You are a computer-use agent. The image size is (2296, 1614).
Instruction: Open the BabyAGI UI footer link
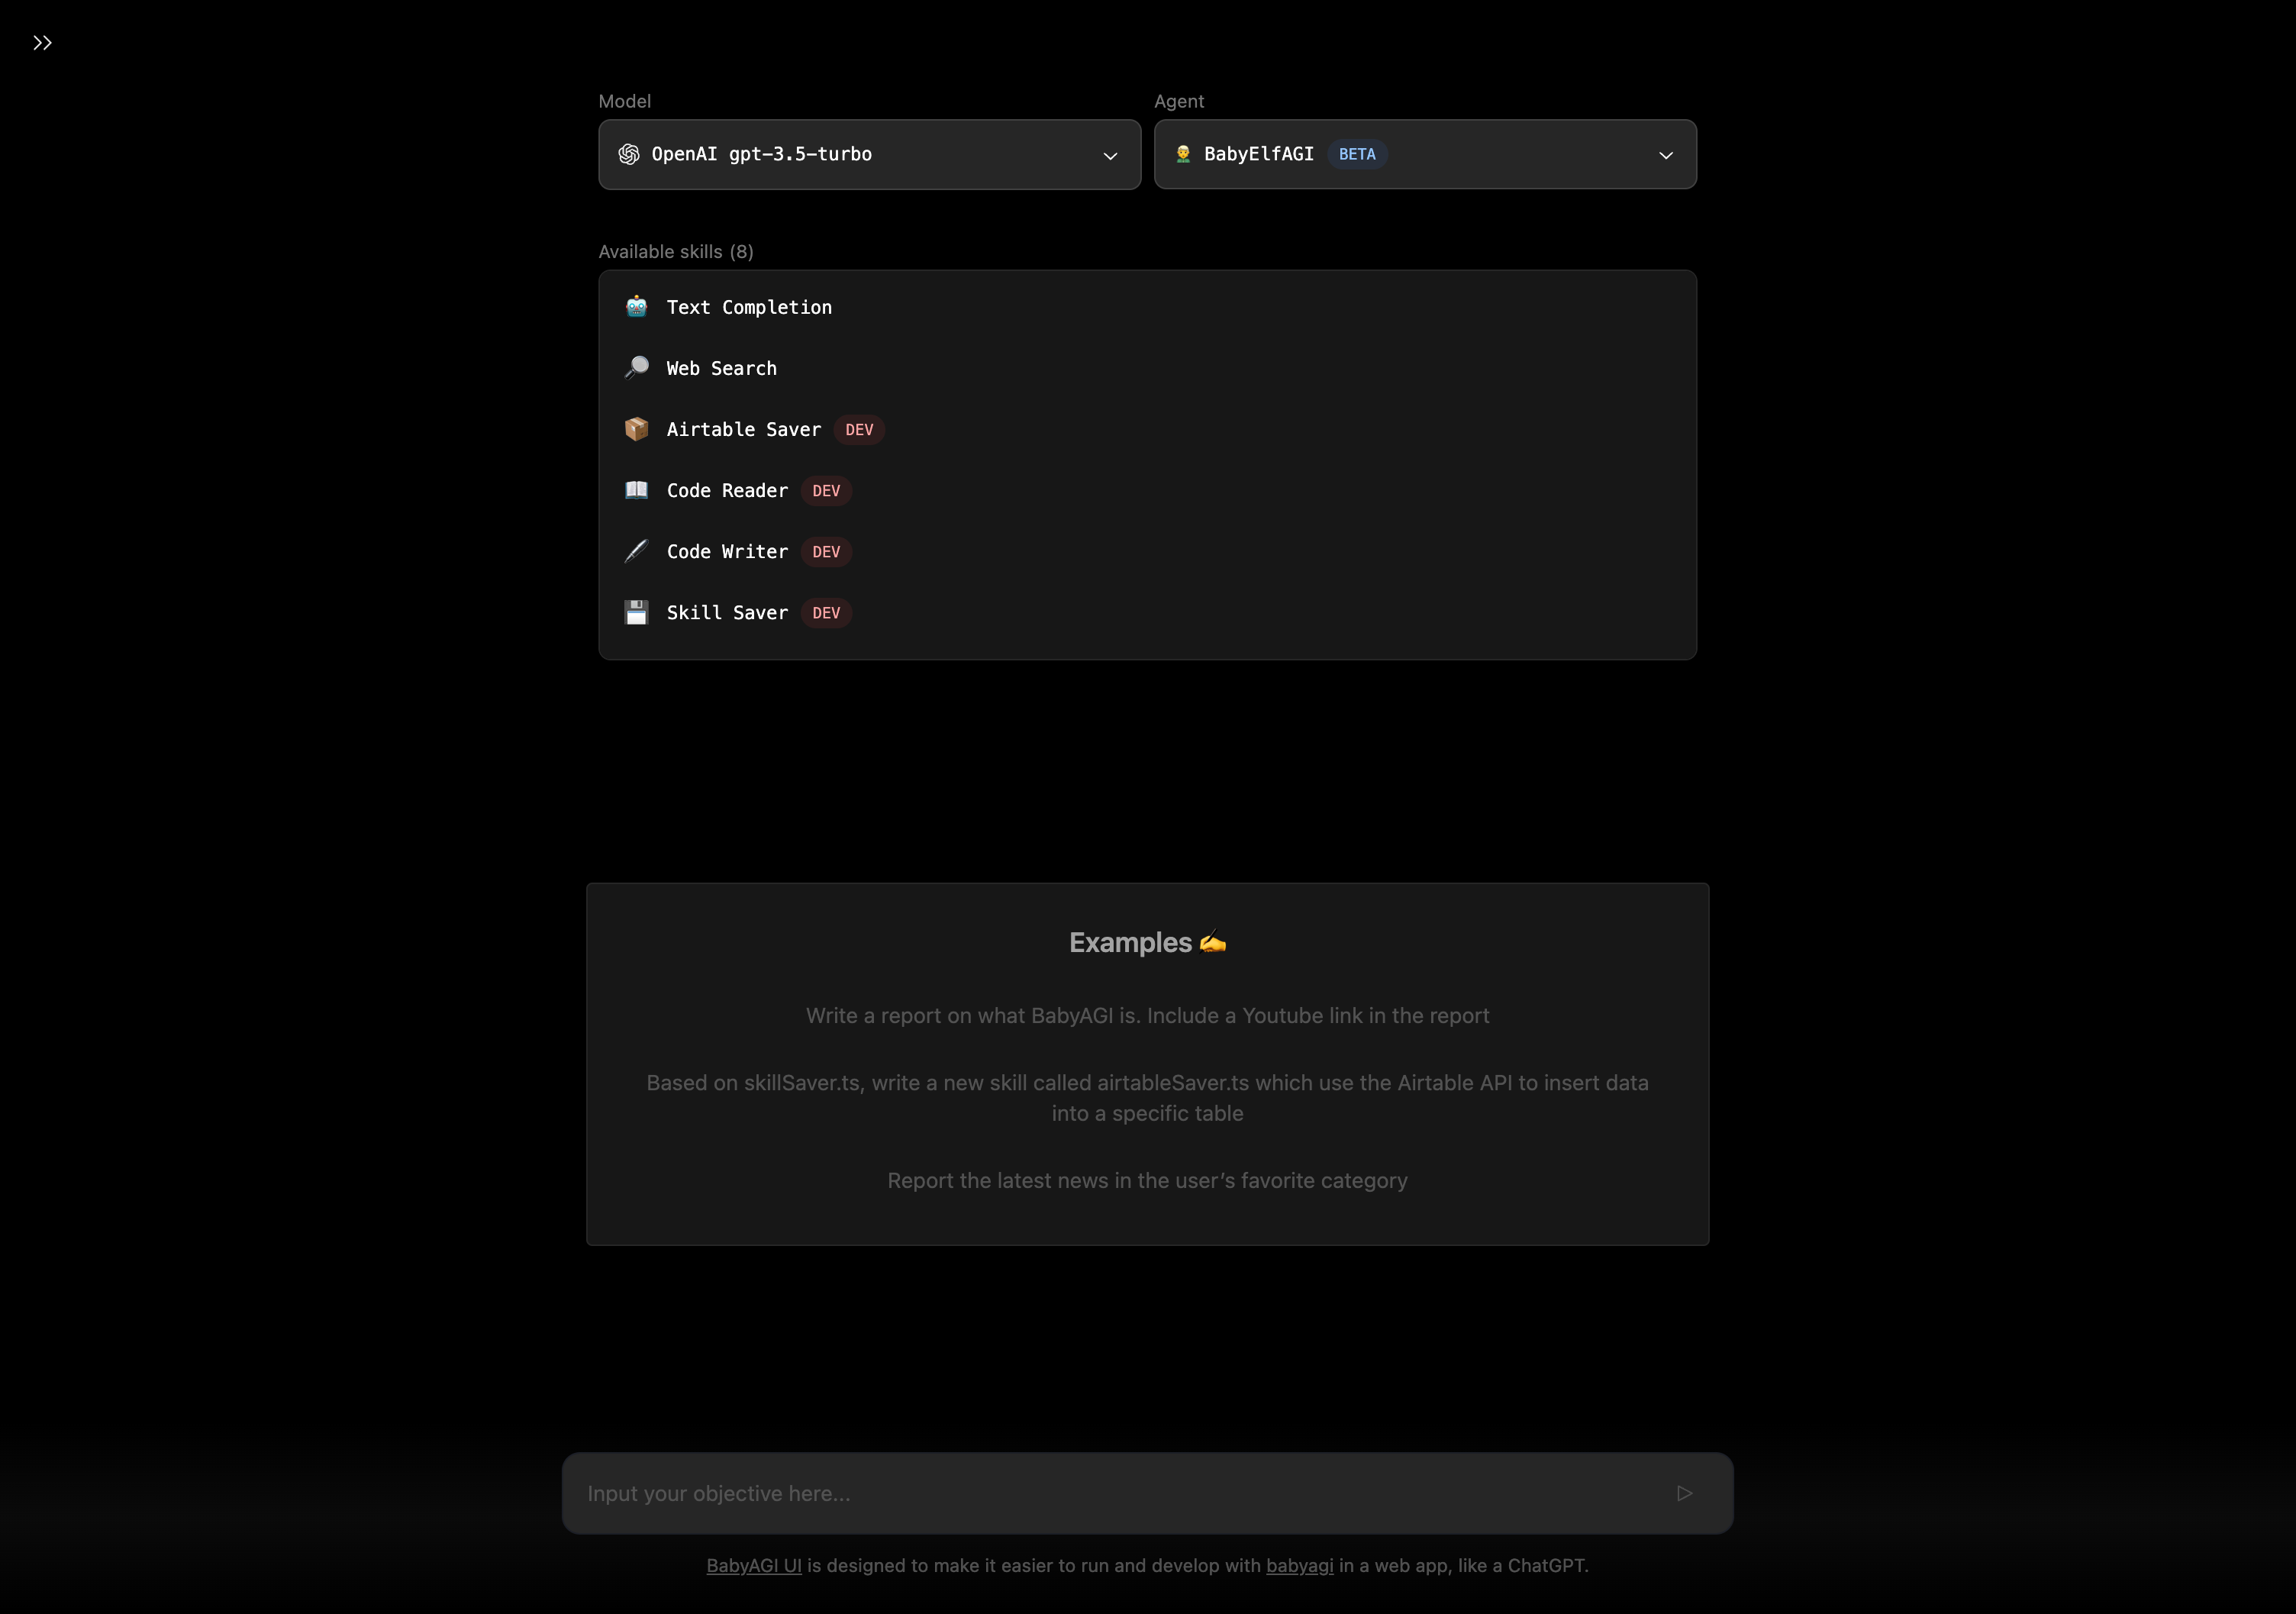coord(753,1565)
